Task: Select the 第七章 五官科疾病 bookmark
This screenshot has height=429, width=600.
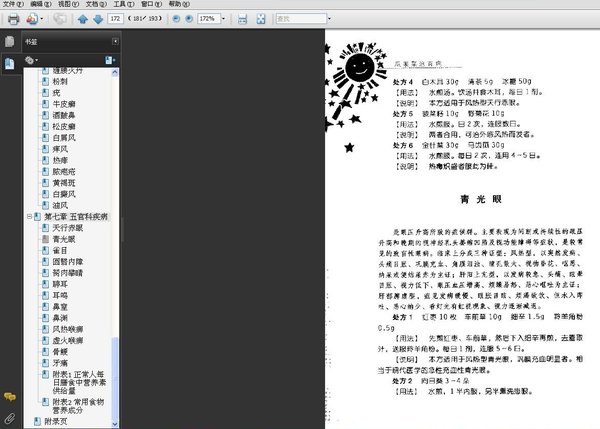Action: tap(76, 217)
